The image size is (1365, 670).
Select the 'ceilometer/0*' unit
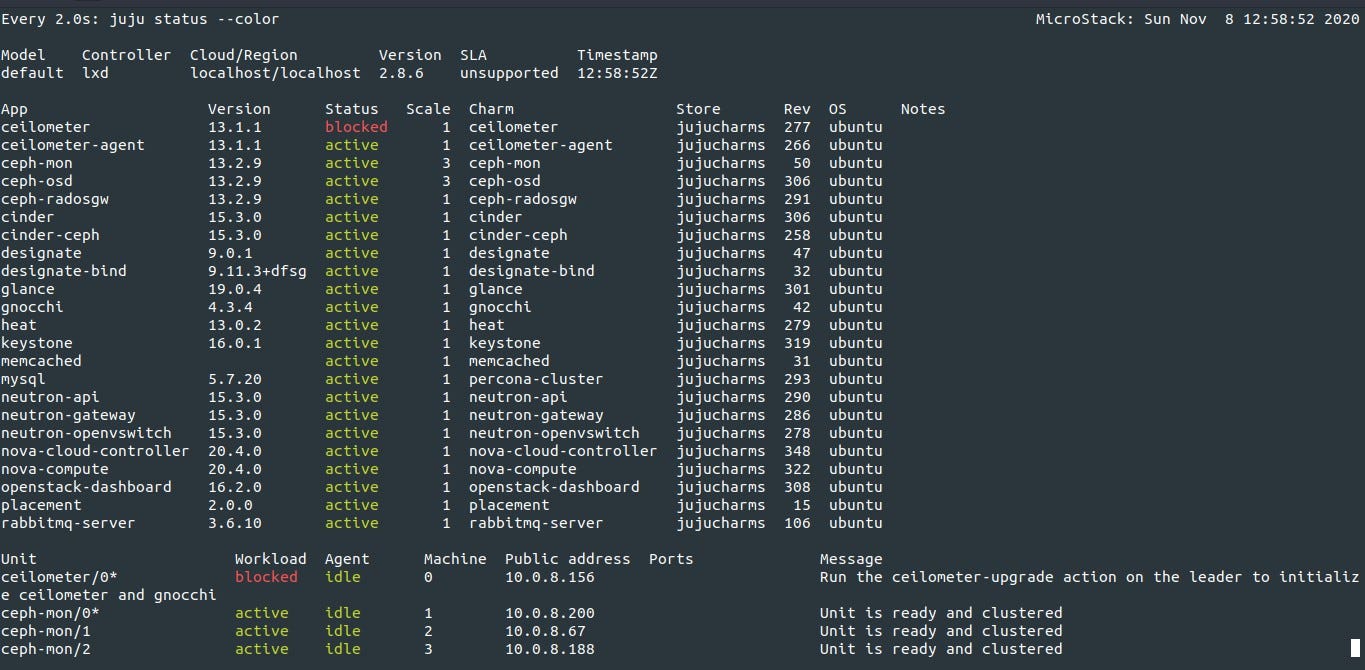(x=59, y=577)
